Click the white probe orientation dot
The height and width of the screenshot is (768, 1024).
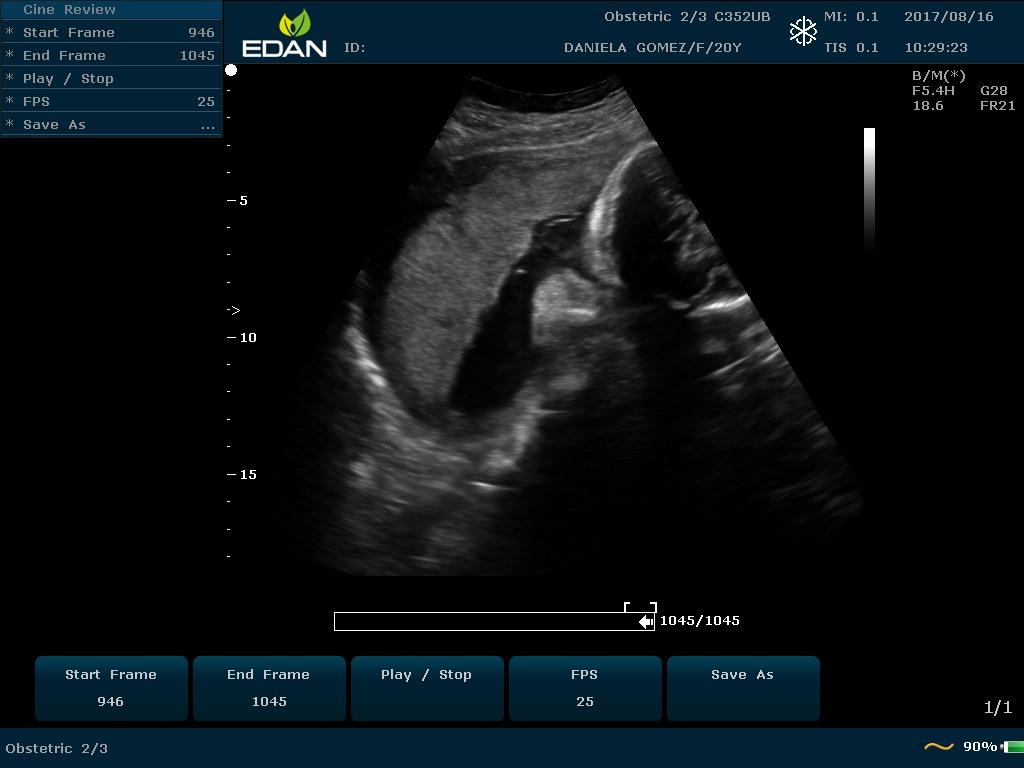[x=231, y=70]
